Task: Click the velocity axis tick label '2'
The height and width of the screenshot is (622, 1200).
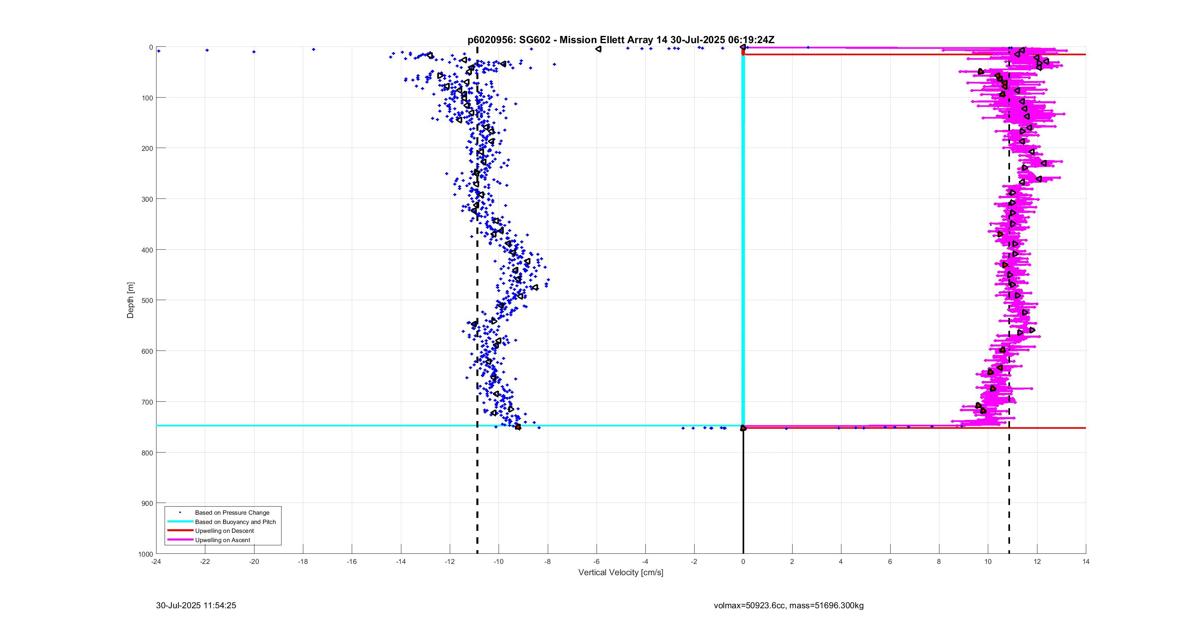Action: point(792,562)
